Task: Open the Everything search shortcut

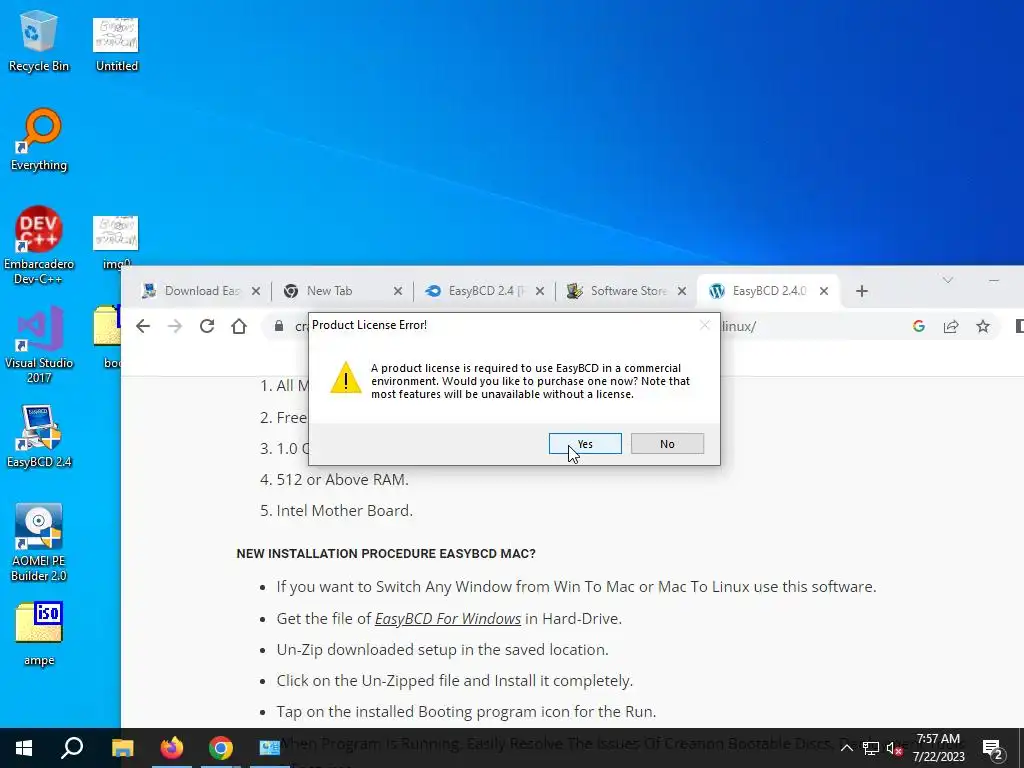Action: click(39, 140)
